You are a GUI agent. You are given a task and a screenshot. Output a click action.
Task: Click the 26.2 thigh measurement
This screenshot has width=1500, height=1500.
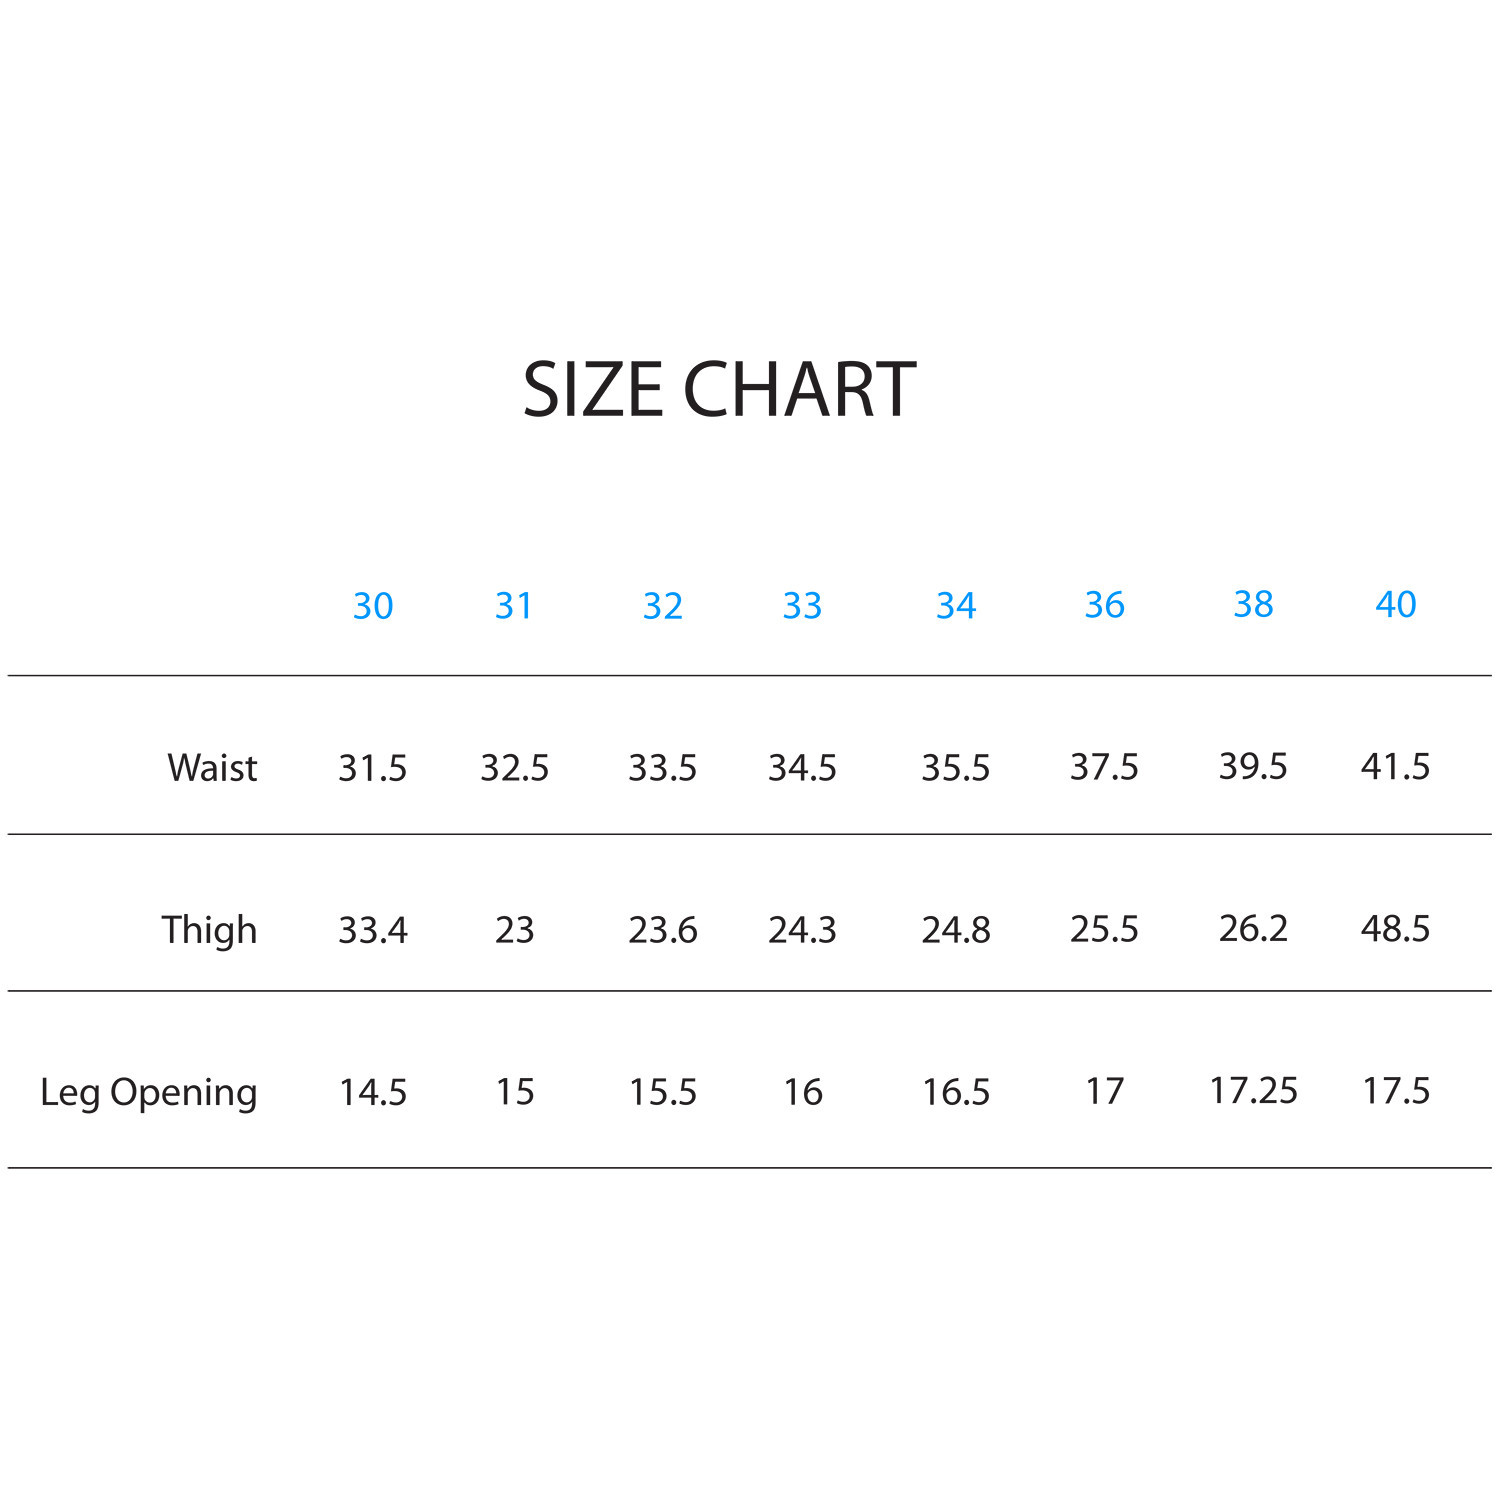coord(1252,929)
